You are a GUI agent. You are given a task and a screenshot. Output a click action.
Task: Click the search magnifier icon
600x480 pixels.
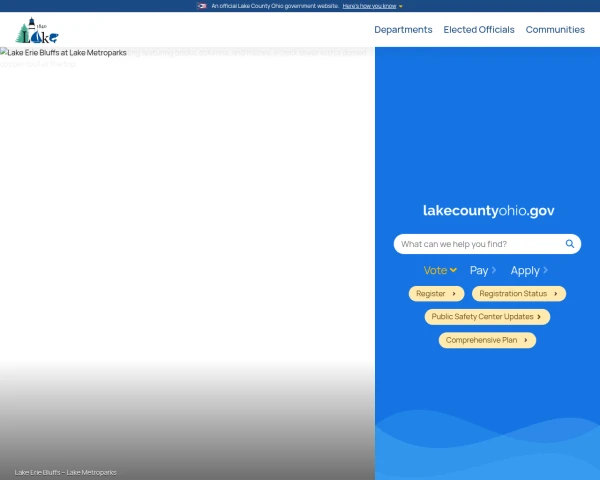click(570, 244)
